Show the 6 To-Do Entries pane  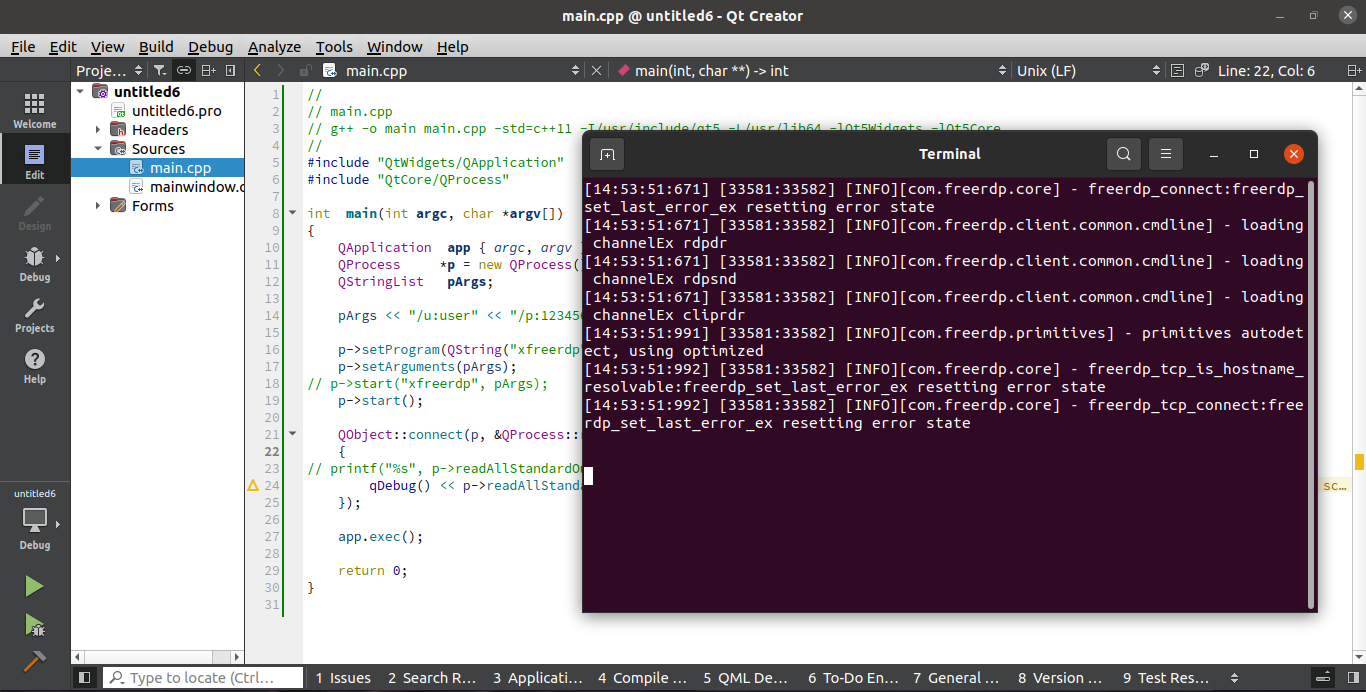click(853, 678)
